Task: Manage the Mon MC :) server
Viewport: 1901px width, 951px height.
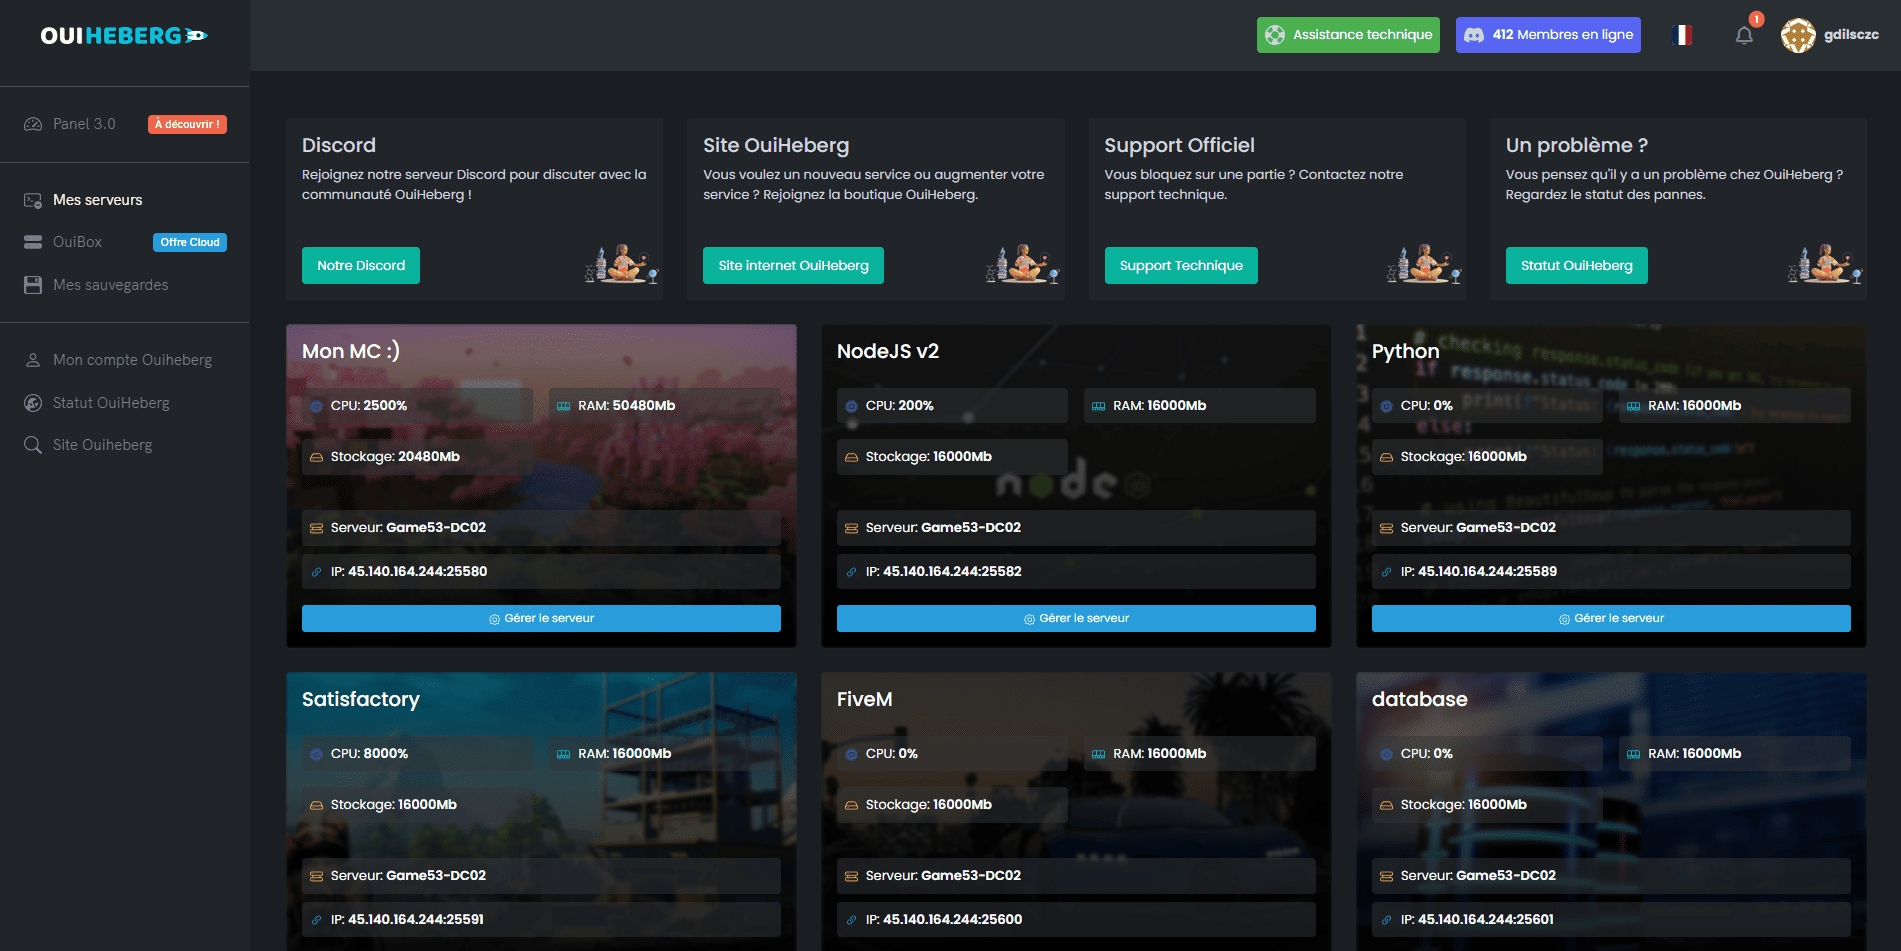Action: pyautogui.click(x=541, y=618)
